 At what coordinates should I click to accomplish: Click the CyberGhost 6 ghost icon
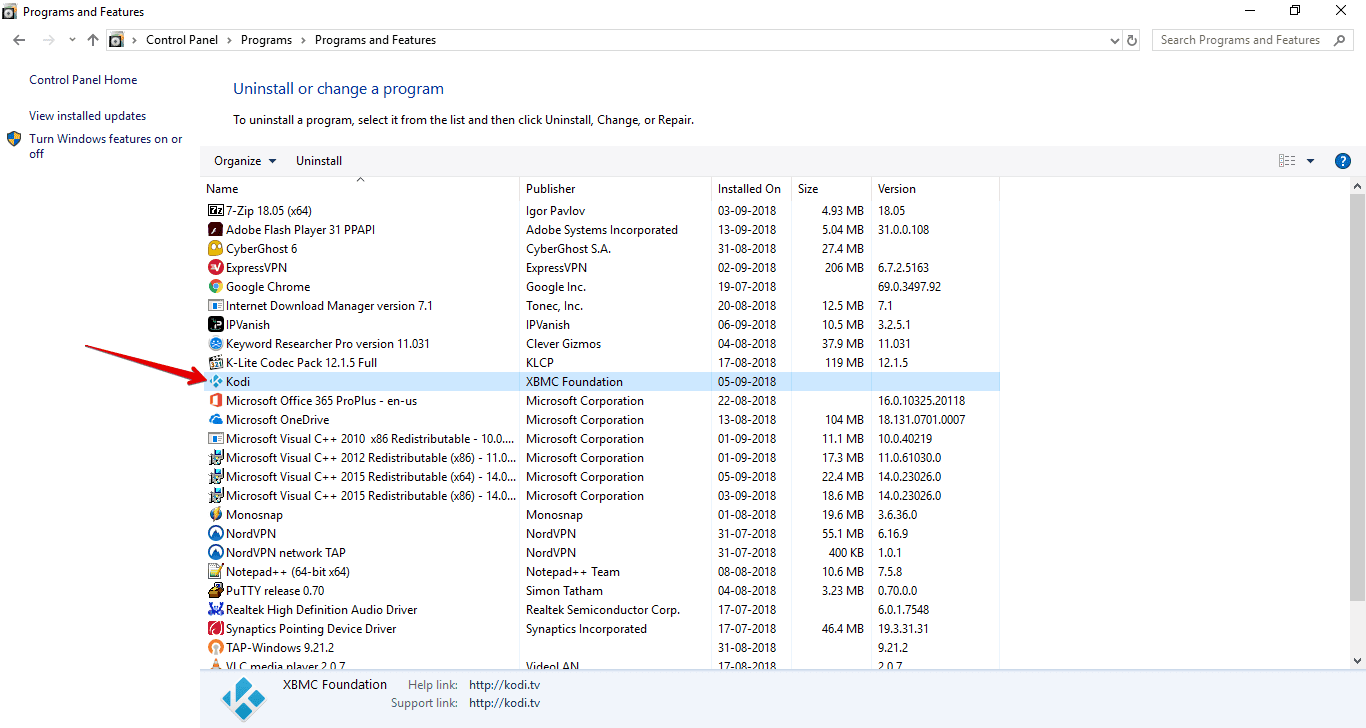215,249
